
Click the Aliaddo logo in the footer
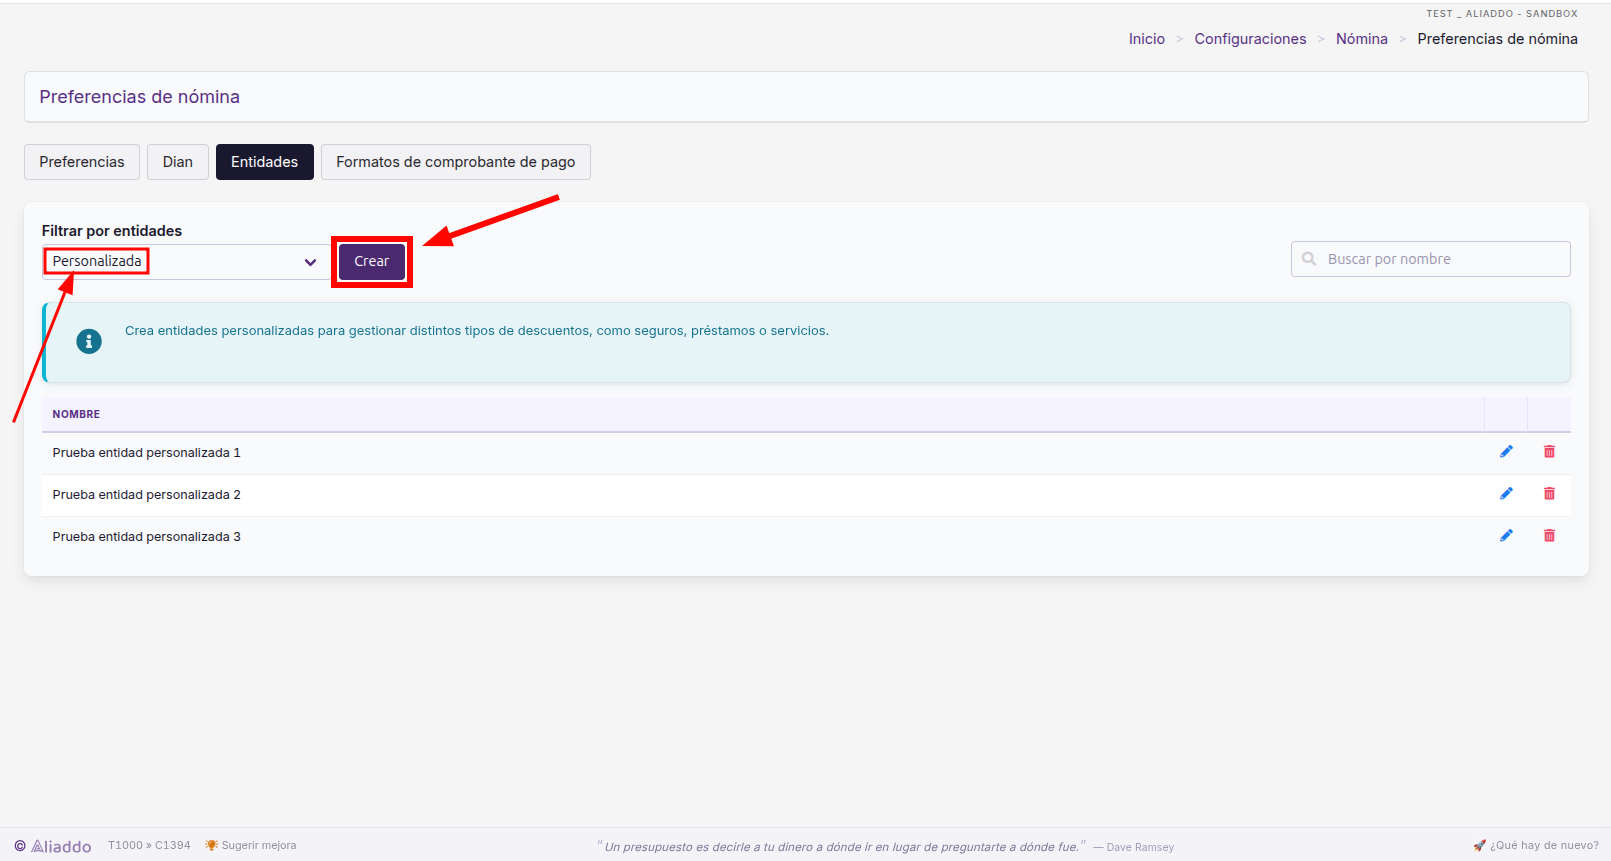pyautogui.click(x=53, y=846)
